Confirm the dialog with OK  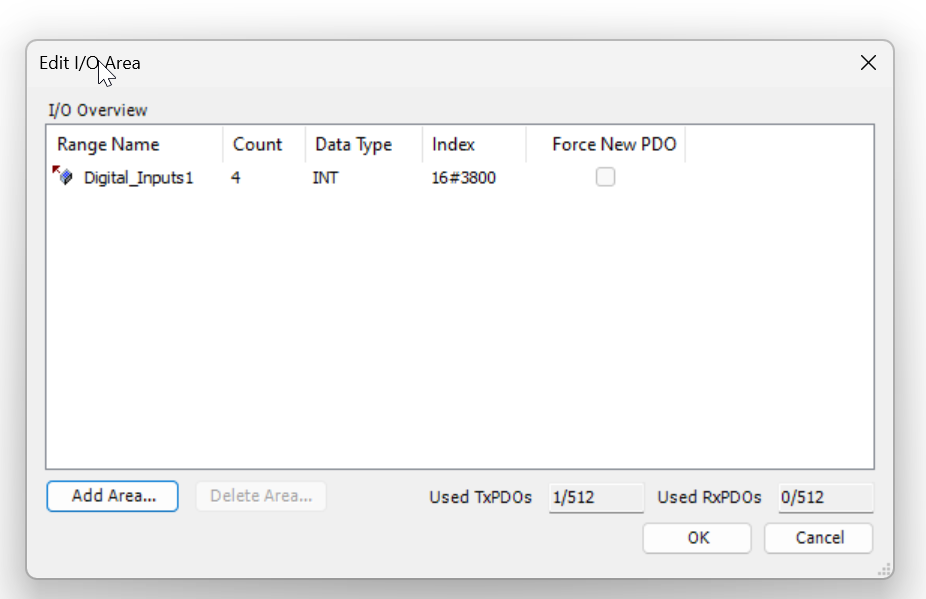click(697, 538)
